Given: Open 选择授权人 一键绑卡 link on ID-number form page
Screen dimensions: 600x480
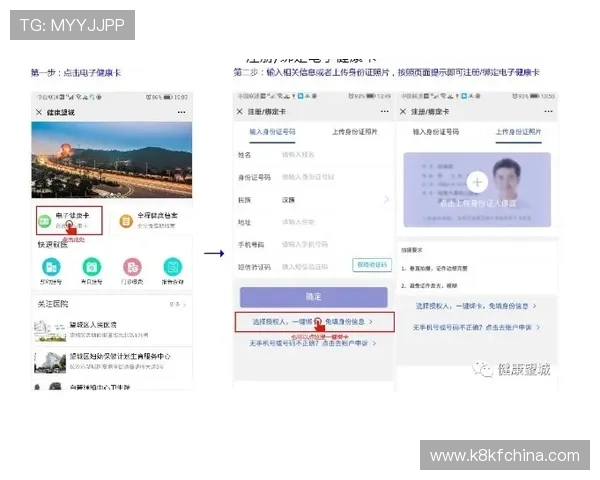Looking at the screenshot, I should [x=313, y=322].
